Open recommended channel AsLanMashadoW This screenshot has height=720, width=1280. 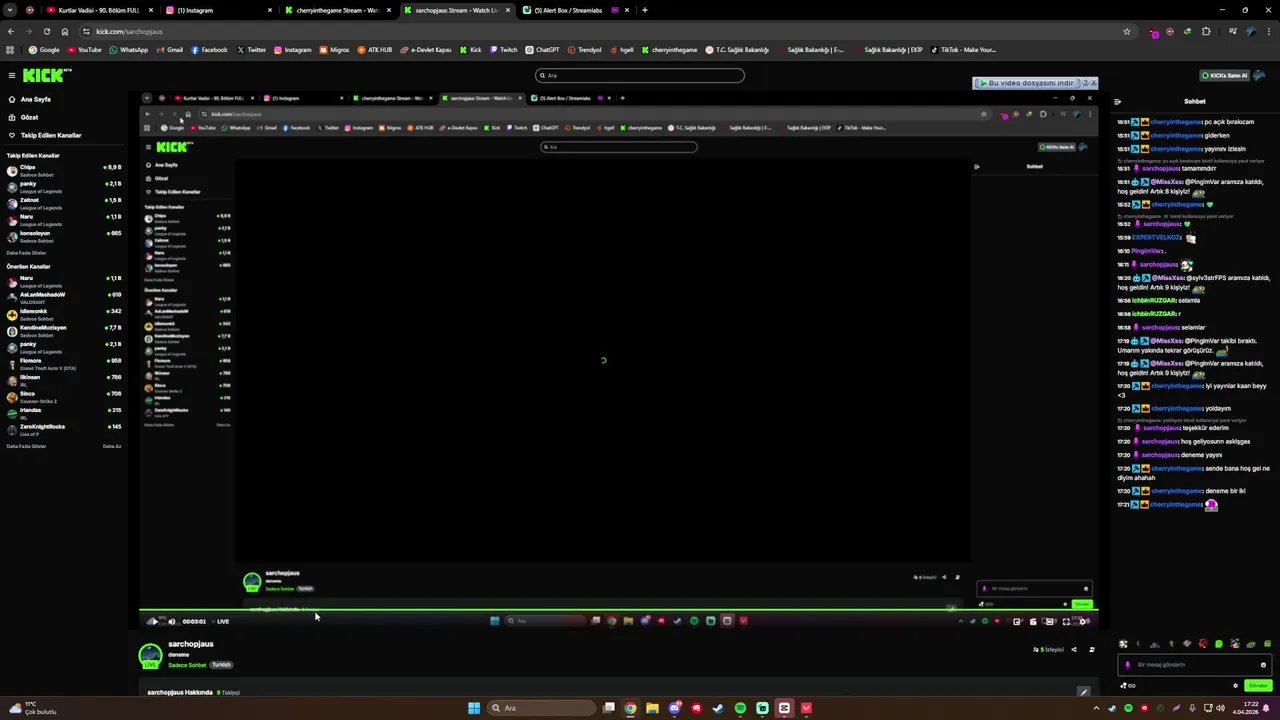63,298
